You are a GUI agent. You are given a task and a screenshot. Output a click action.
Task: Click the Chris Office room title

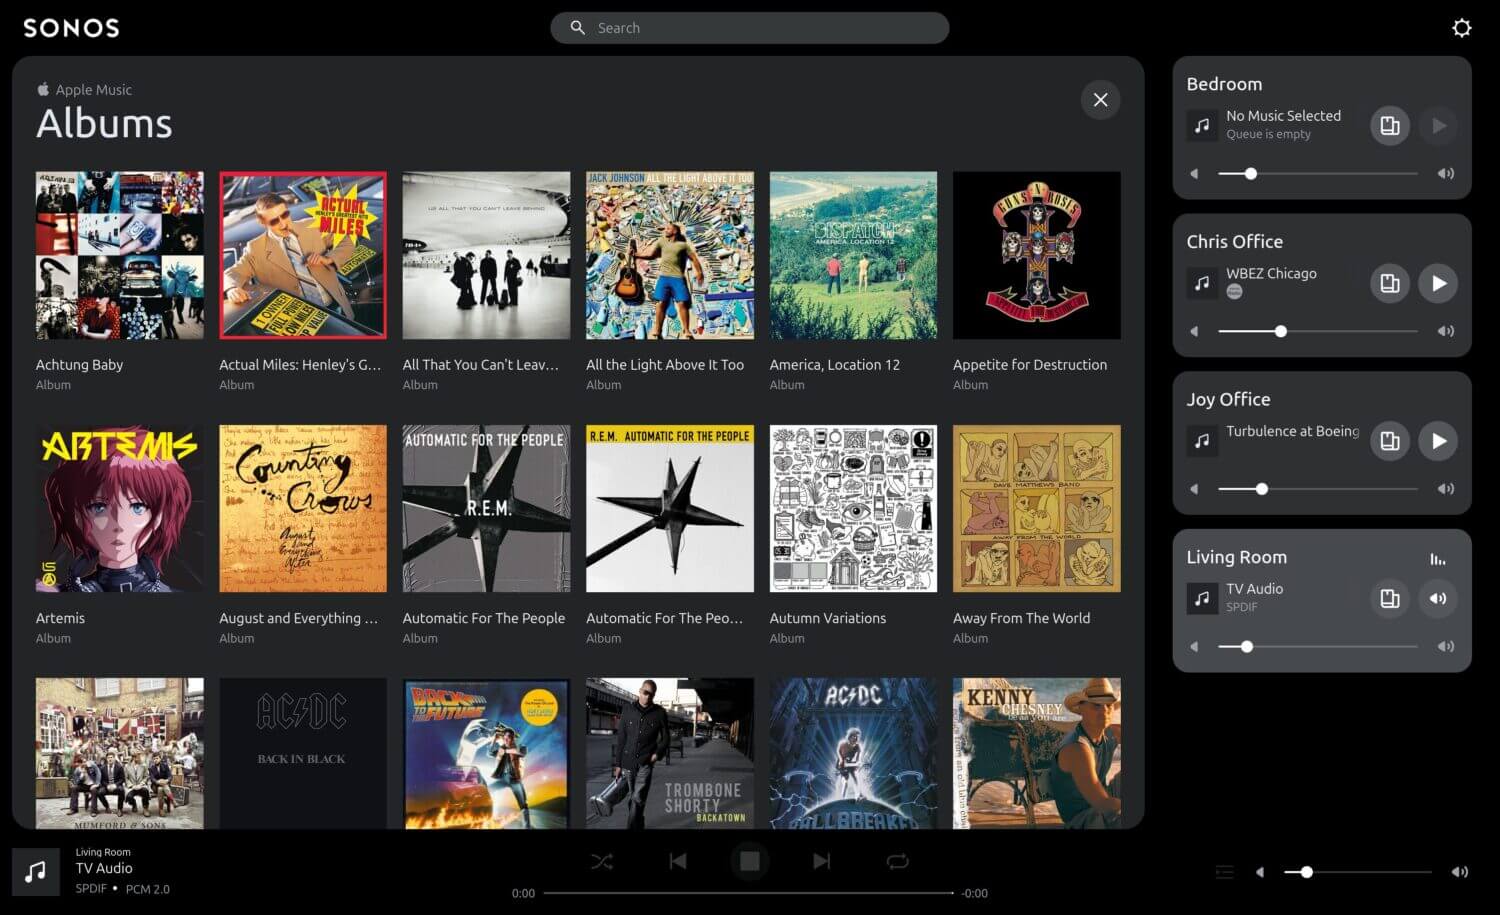coord(1234,242)
